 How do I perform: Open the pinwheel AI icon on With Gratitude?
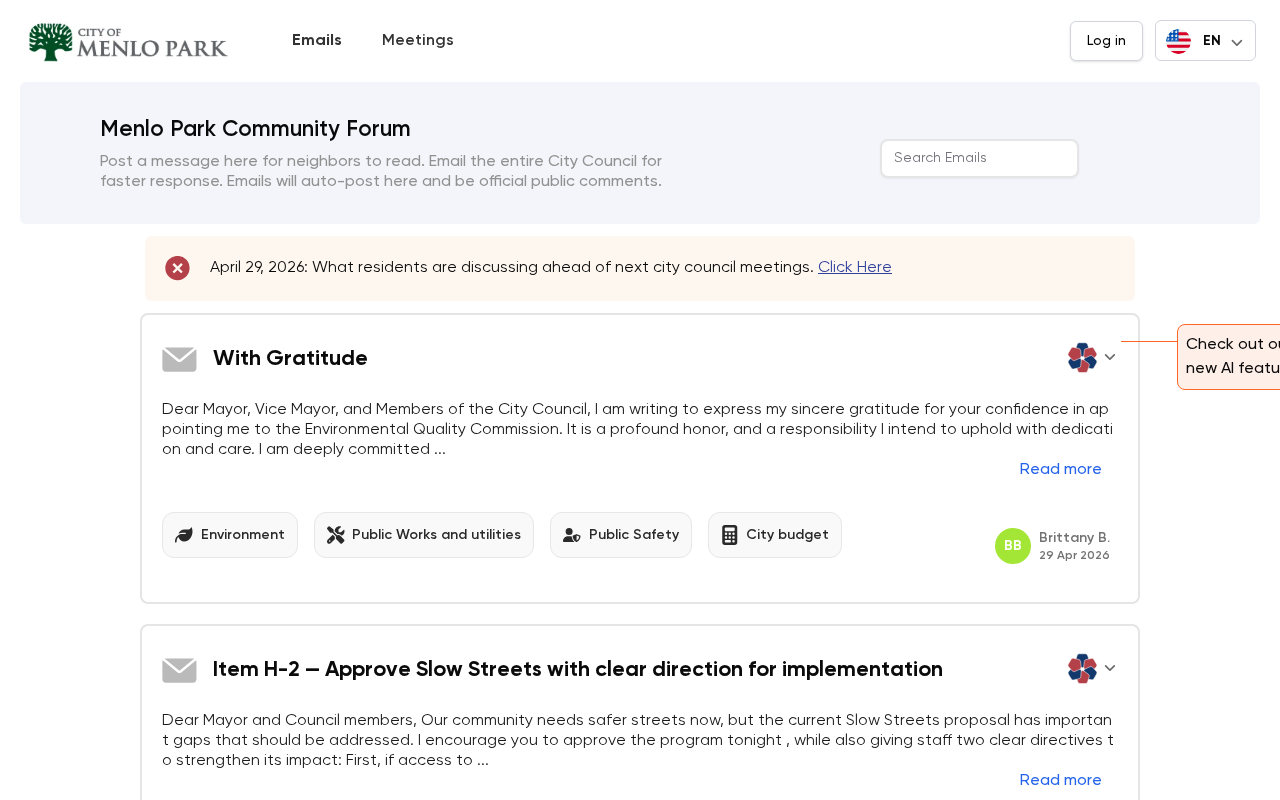point(1082,357)
